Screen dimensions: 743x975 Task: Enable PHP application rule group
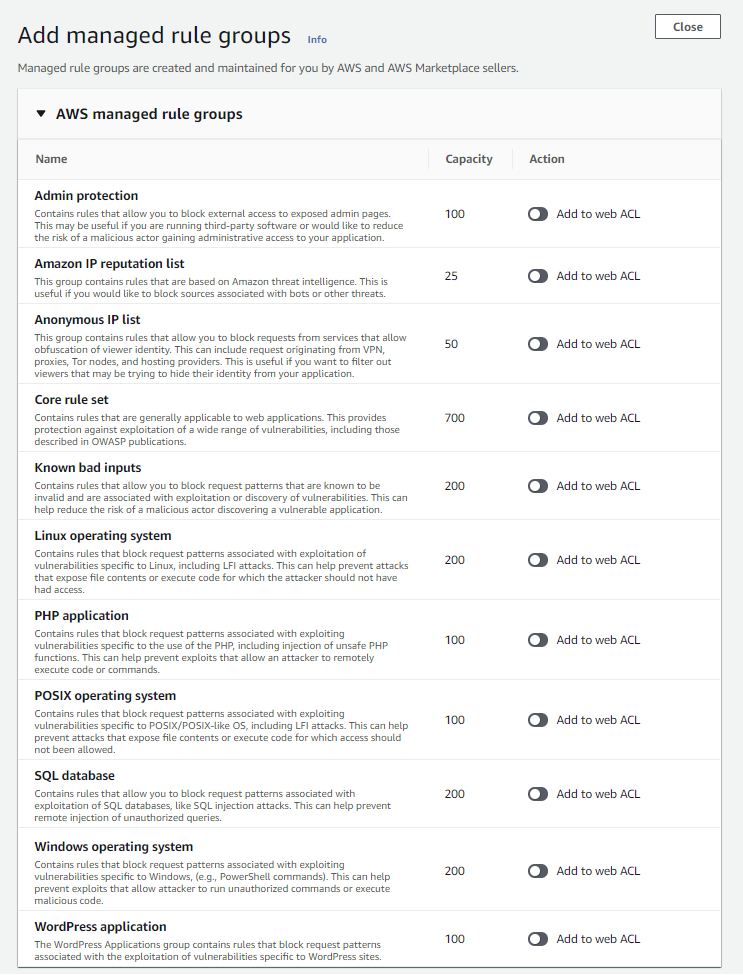coord(538,640)
